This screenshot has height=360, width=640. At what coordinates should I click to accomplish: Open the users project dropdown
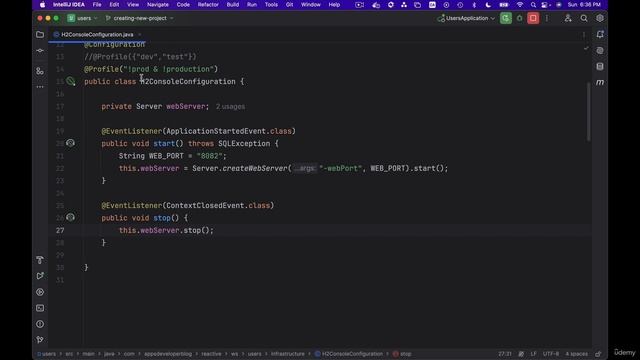(83, 18)
